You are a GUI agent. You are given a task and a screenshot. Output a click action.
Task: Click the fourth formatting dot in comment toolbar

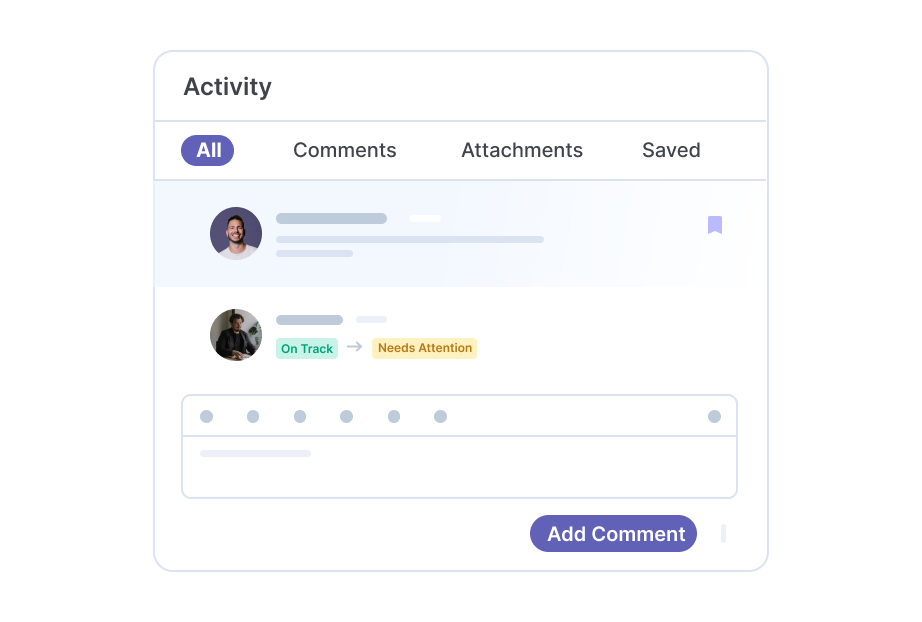(346, 416)
